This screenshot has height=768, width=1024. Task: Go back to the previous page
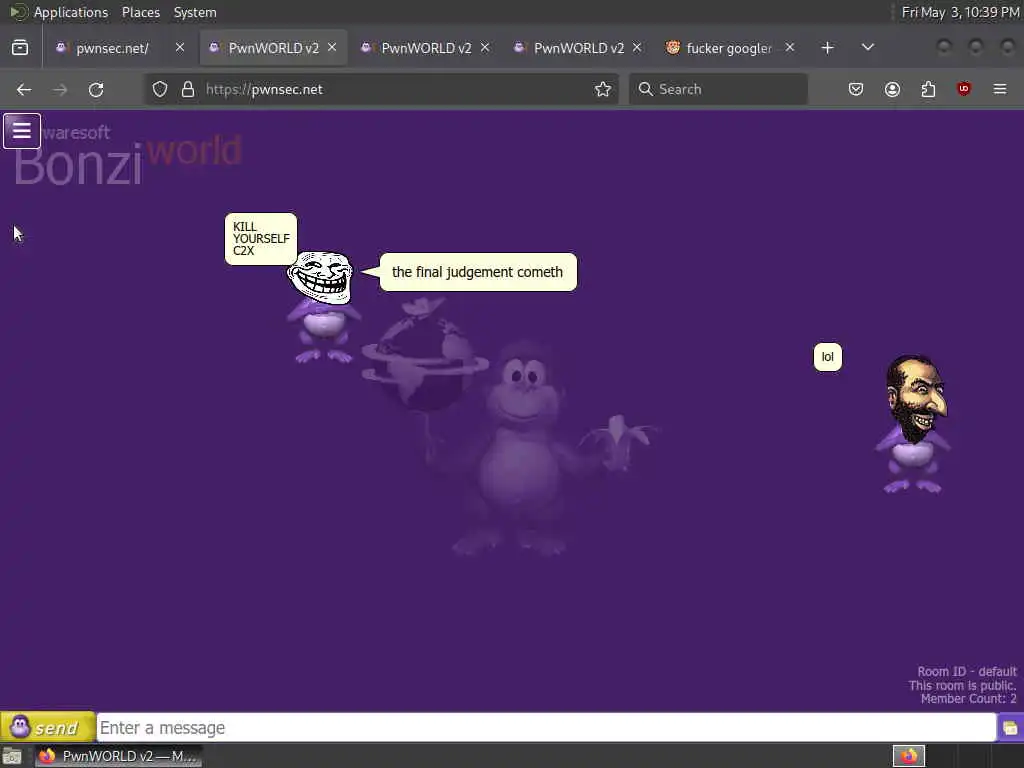tap(24, 89)
